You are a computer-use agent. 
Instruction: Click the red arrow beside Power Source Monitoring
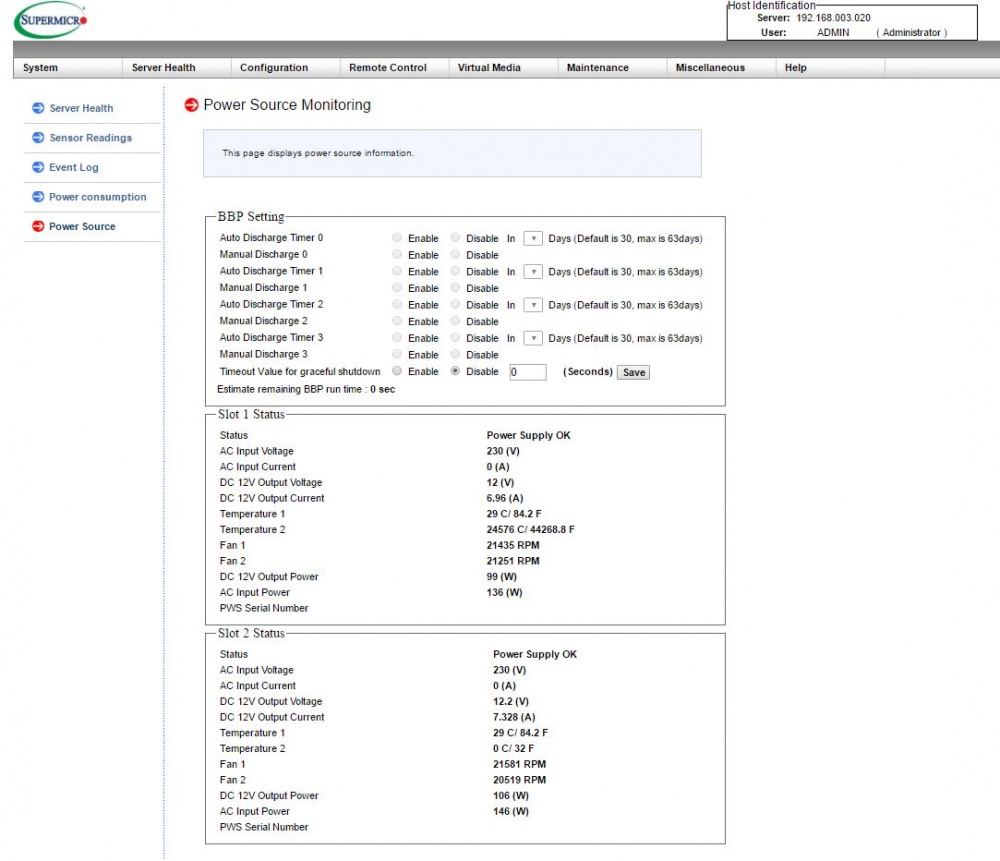(x=191, y=104)
